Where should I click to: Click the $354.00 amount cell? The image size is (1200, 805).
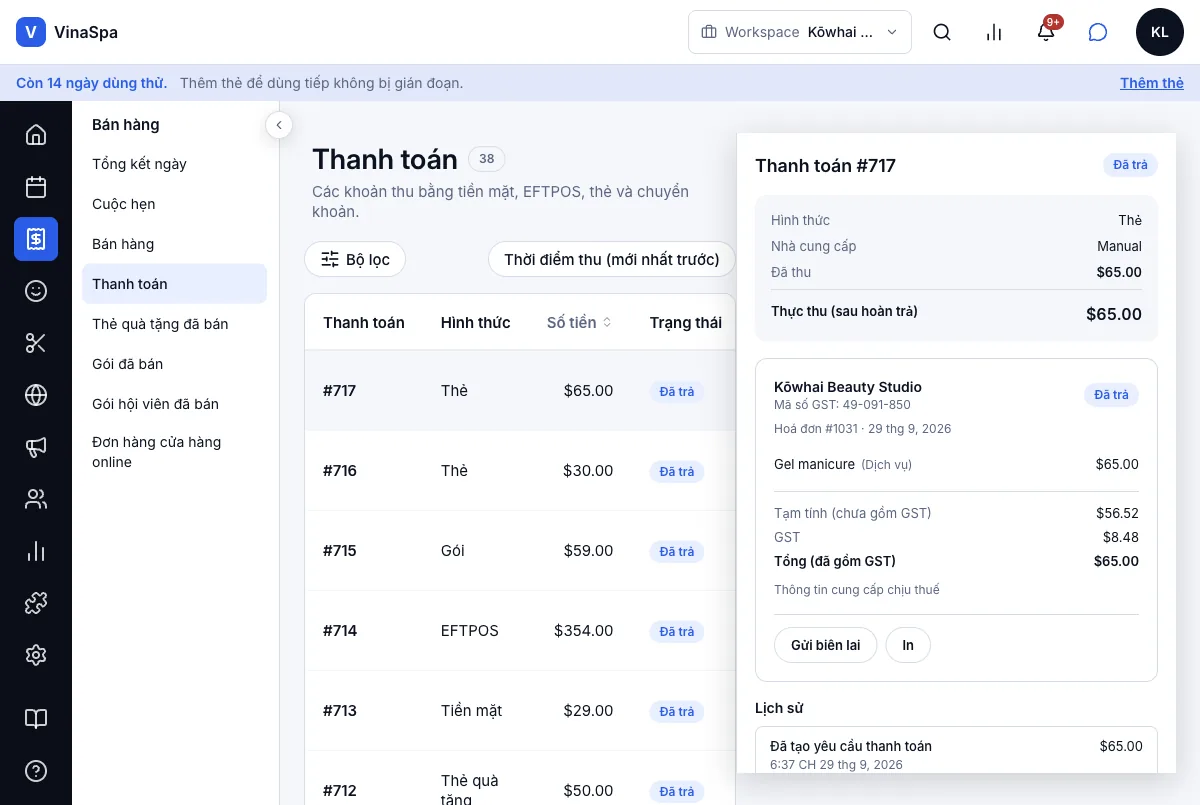584,631
